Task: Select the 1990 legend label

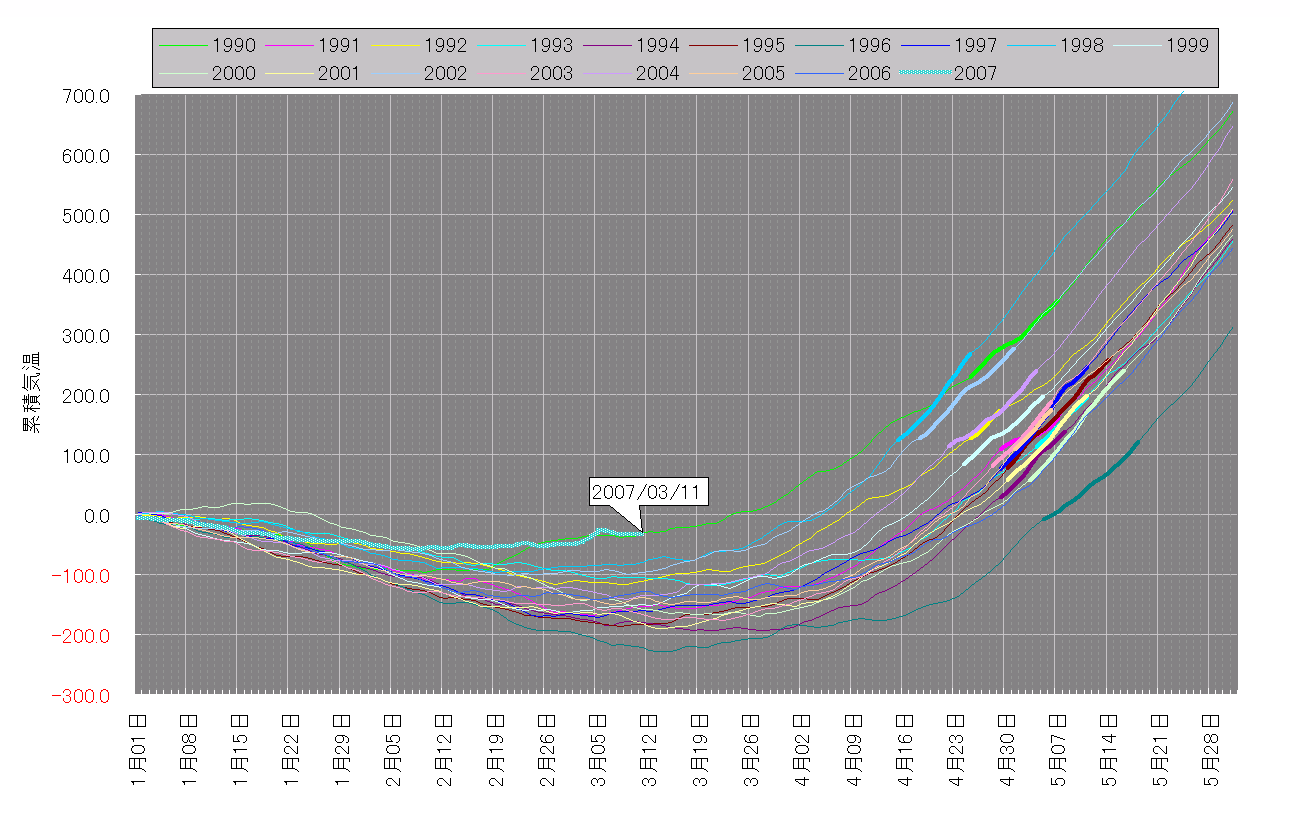Action: coord(233,46)
